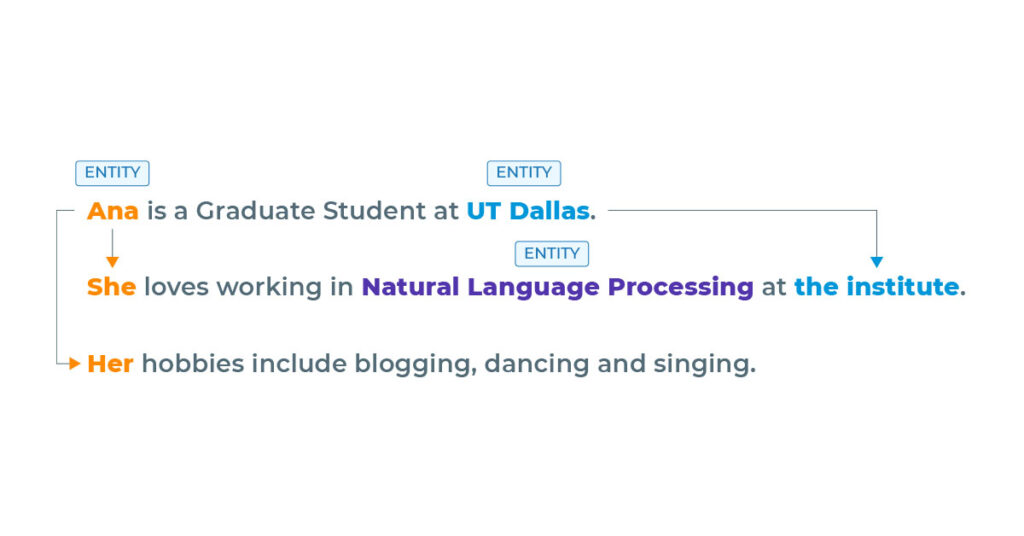
Task: Select the blue phrase the institute
Action: click(876, 287)
